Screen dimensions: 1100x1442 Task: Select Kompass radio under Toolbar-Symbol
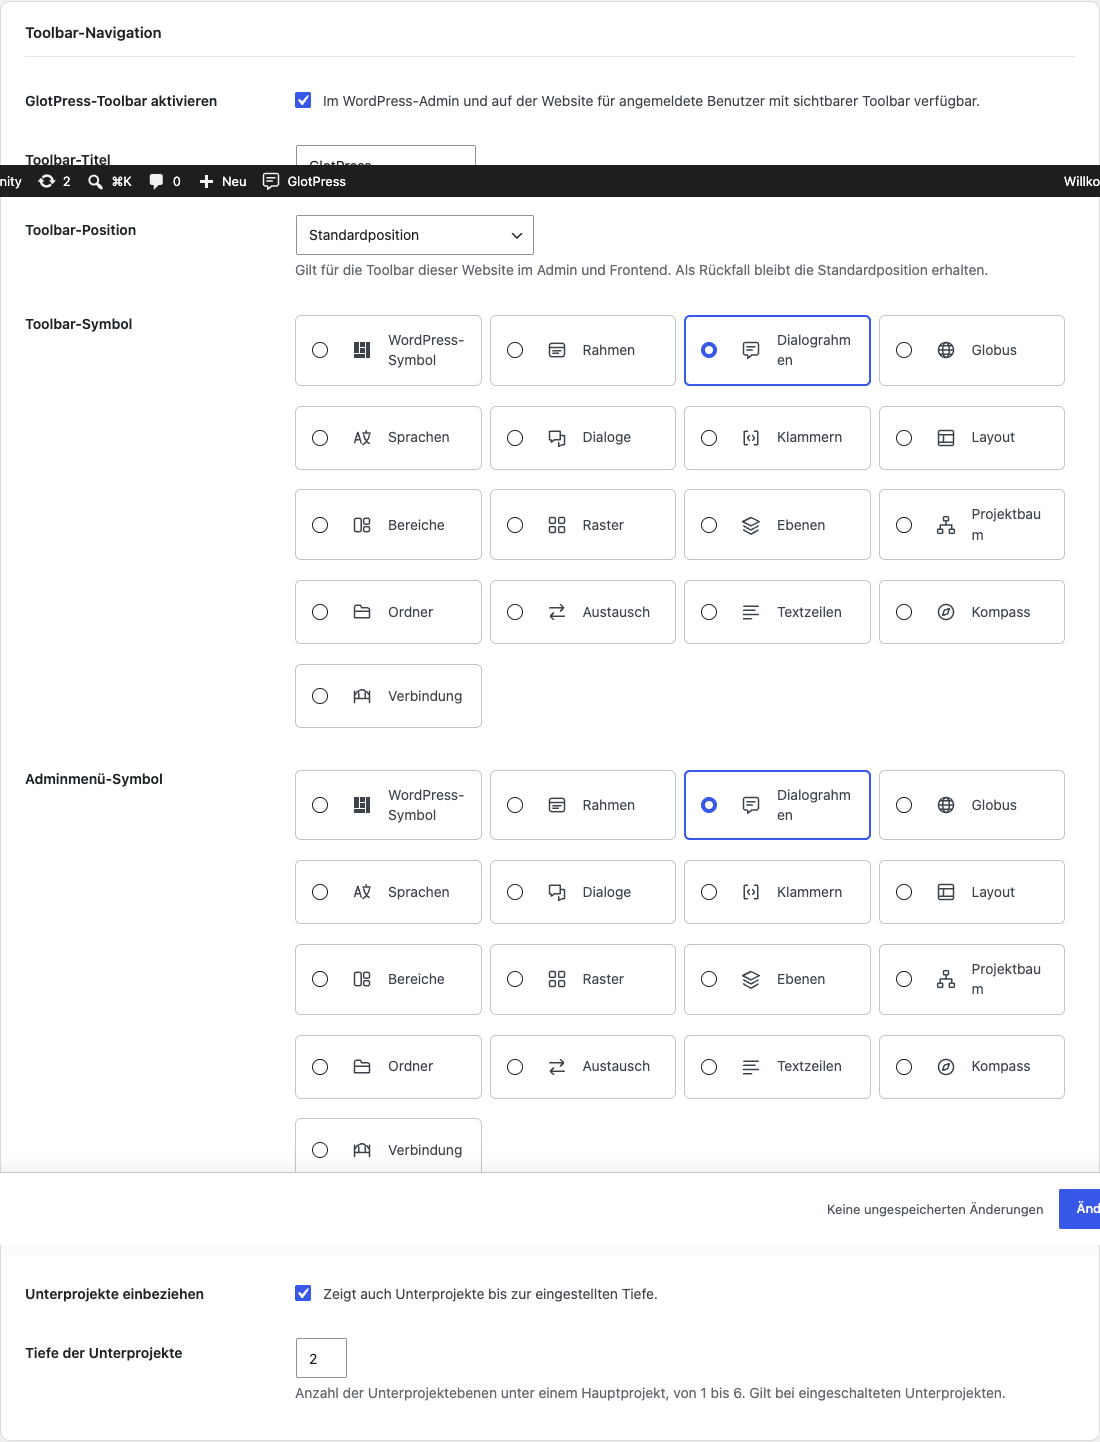pyautogui.click(x=904, y=612)
